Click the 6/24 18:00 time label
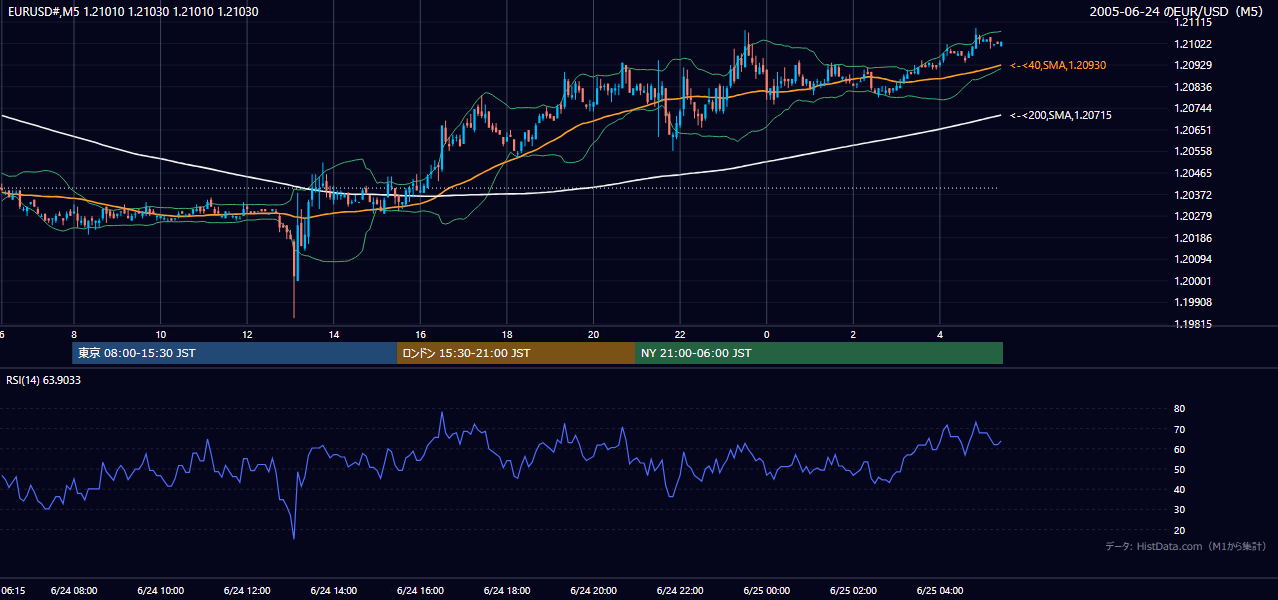 (x=507, y=591)
